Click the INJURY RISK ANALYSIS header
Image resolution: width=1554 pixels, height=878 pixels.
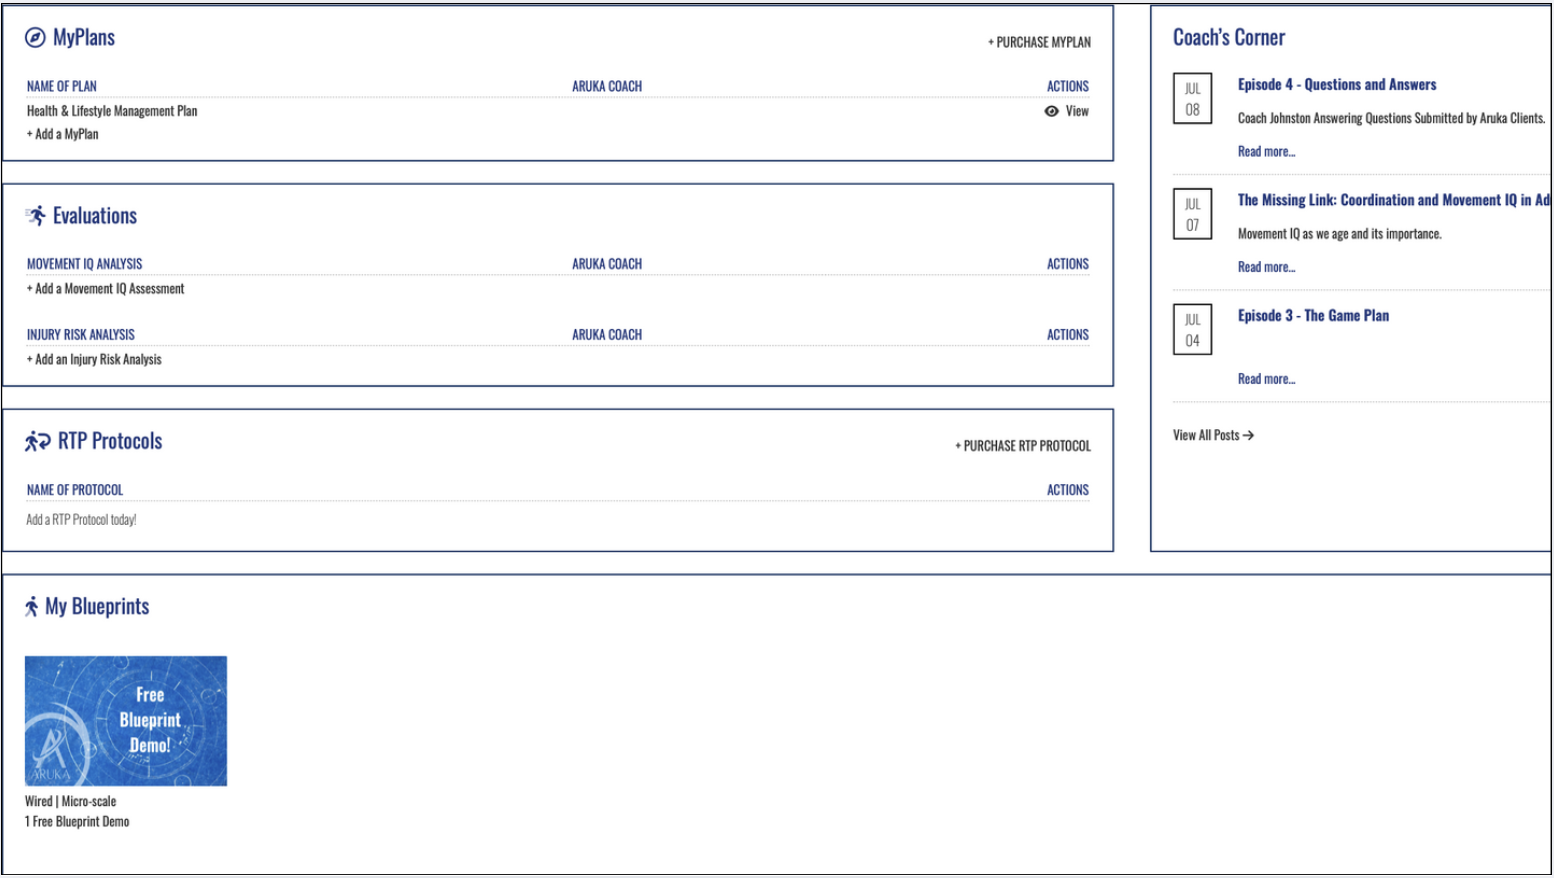coord(81,335)
